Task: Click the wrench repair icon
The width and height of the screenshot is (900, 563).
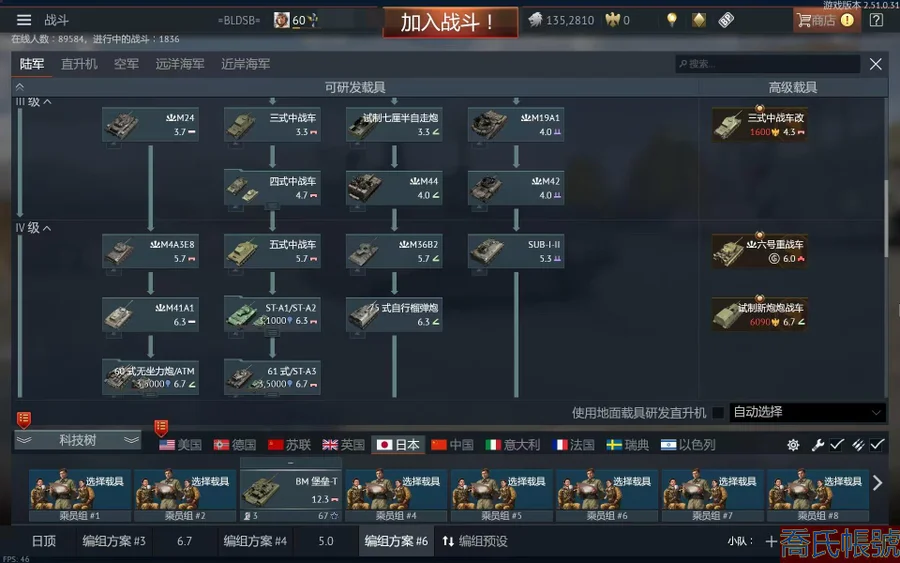Action: point(817,445)
